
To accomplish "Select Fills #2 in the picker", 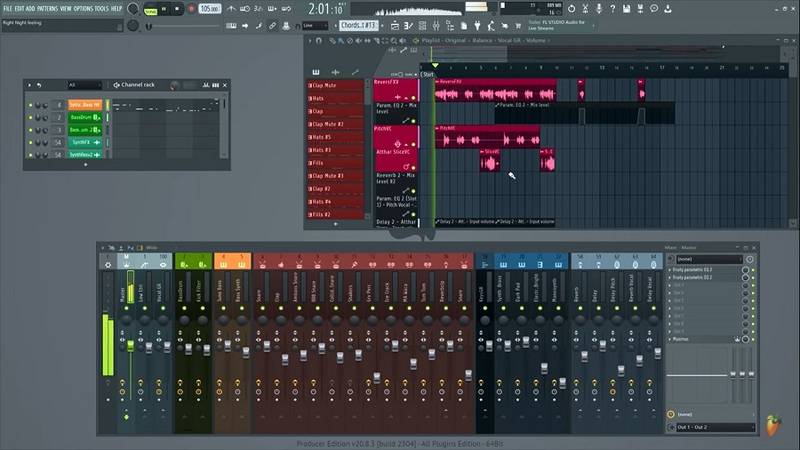I will 335,214.
